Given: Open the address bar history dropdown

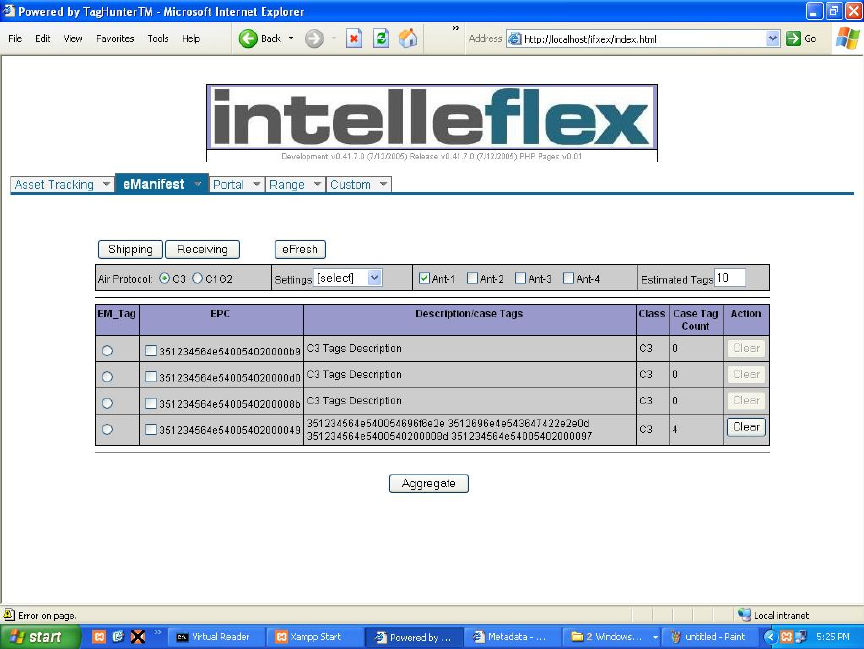Looking at the screenshot, I should [773, 39].
